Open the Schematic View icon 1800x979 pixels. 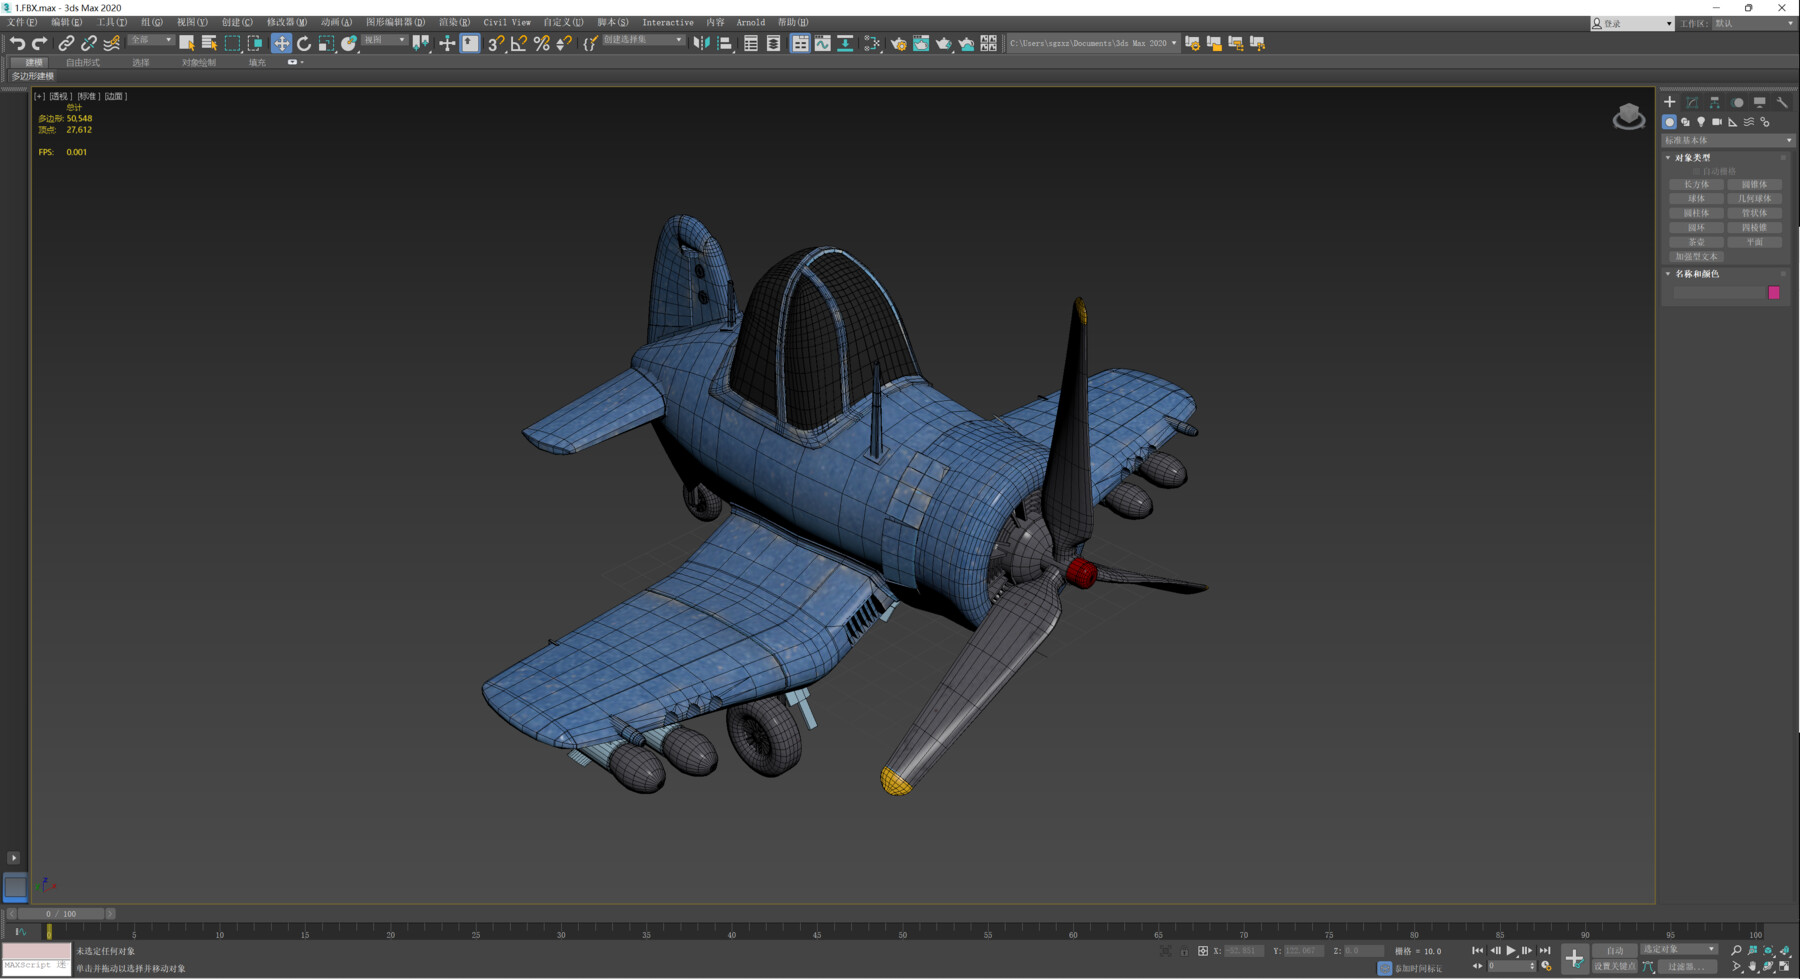point(846,43)
